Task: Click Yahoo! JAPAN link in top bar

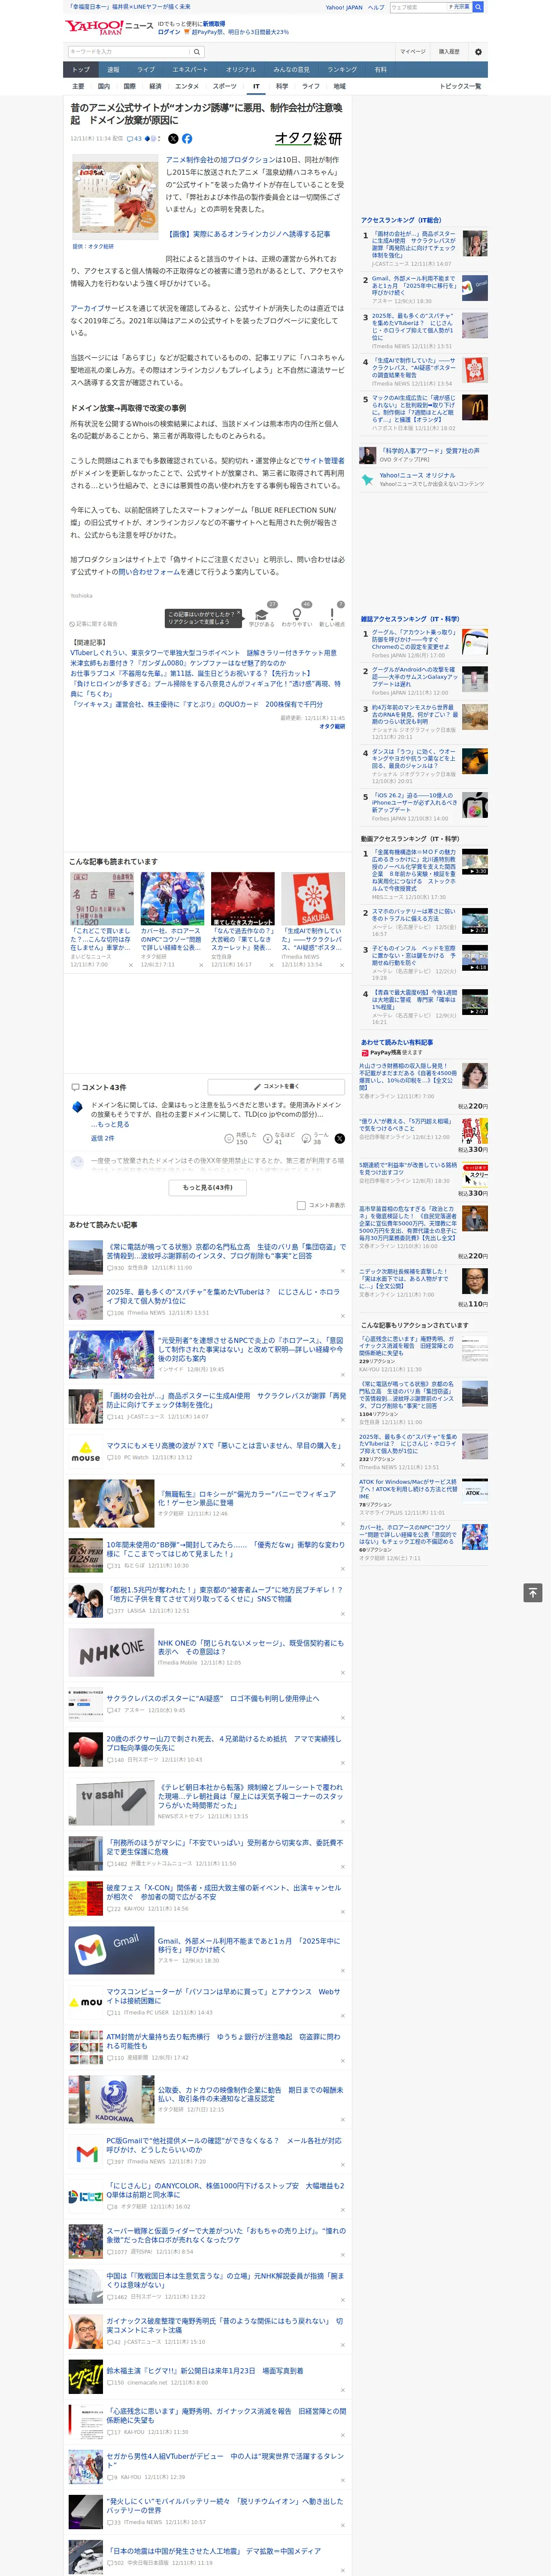Action: 344,7
